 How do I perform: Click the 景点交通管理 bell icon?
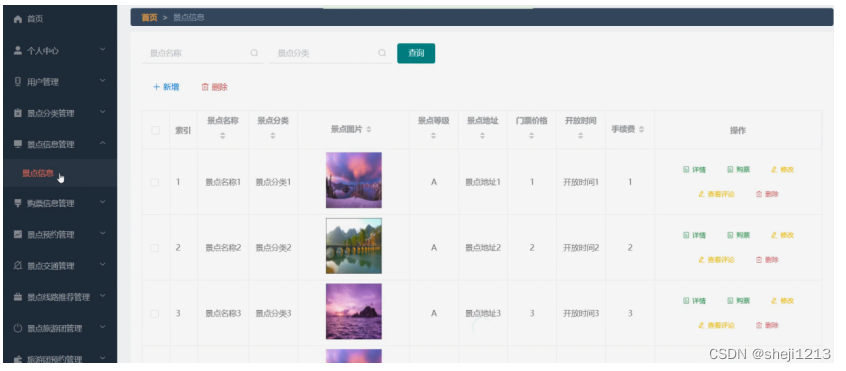pos(18,265)
